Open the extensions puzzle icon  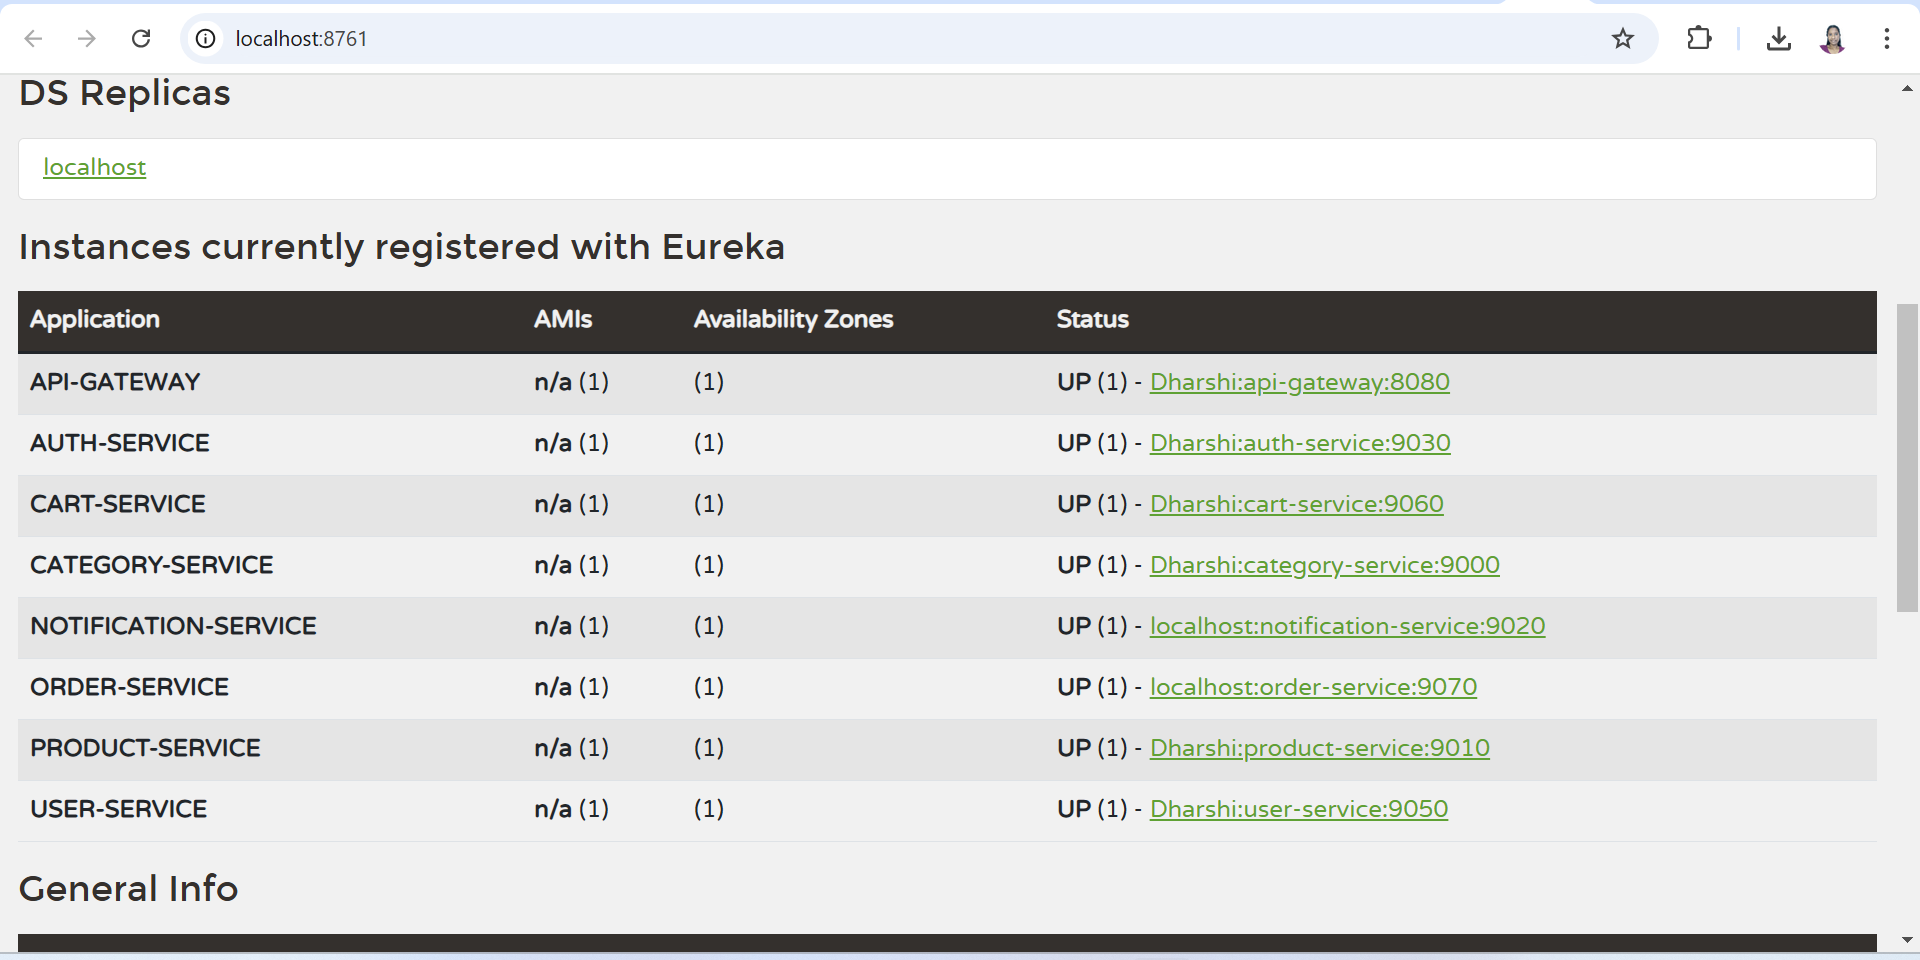(1699, 38)
